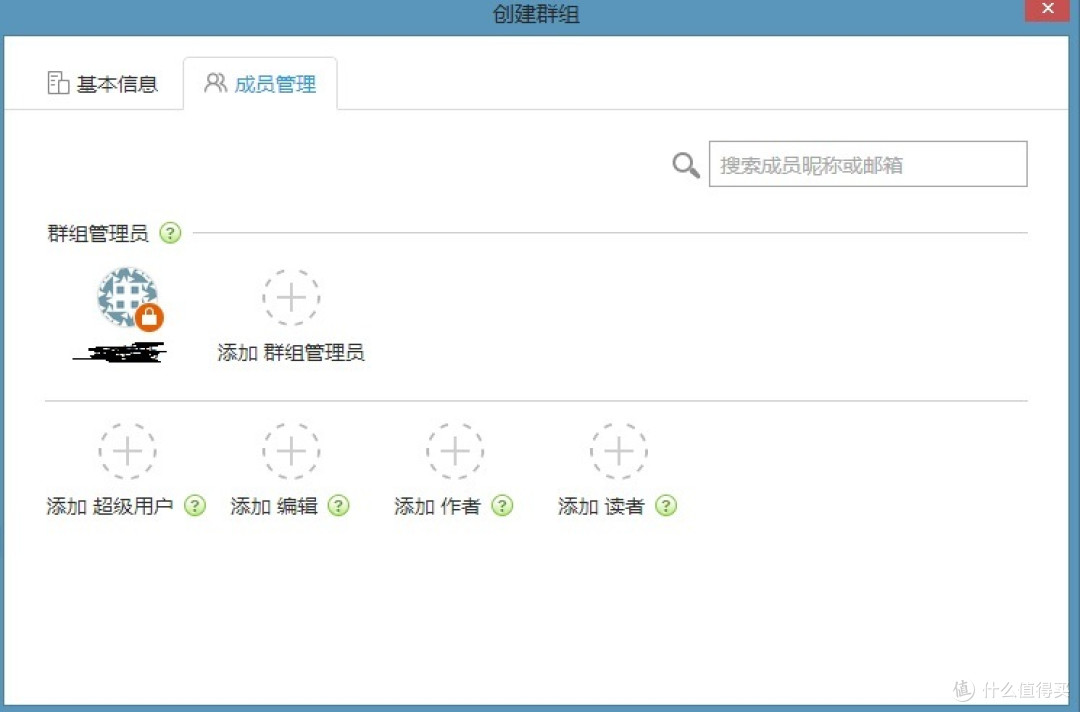1080x712 pixels.
Task: Click plus circle above 添加 超级用户
Action: tap(127, 452)
